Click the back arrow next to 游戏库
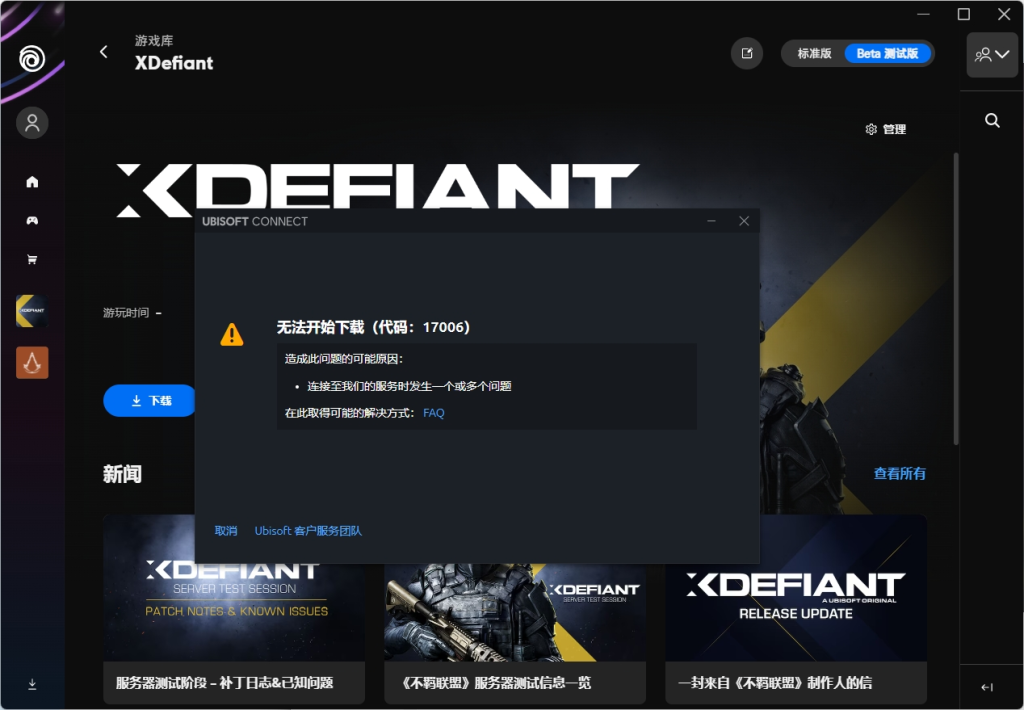This screenshot has width=1024, height=710. tap(104, 52)
